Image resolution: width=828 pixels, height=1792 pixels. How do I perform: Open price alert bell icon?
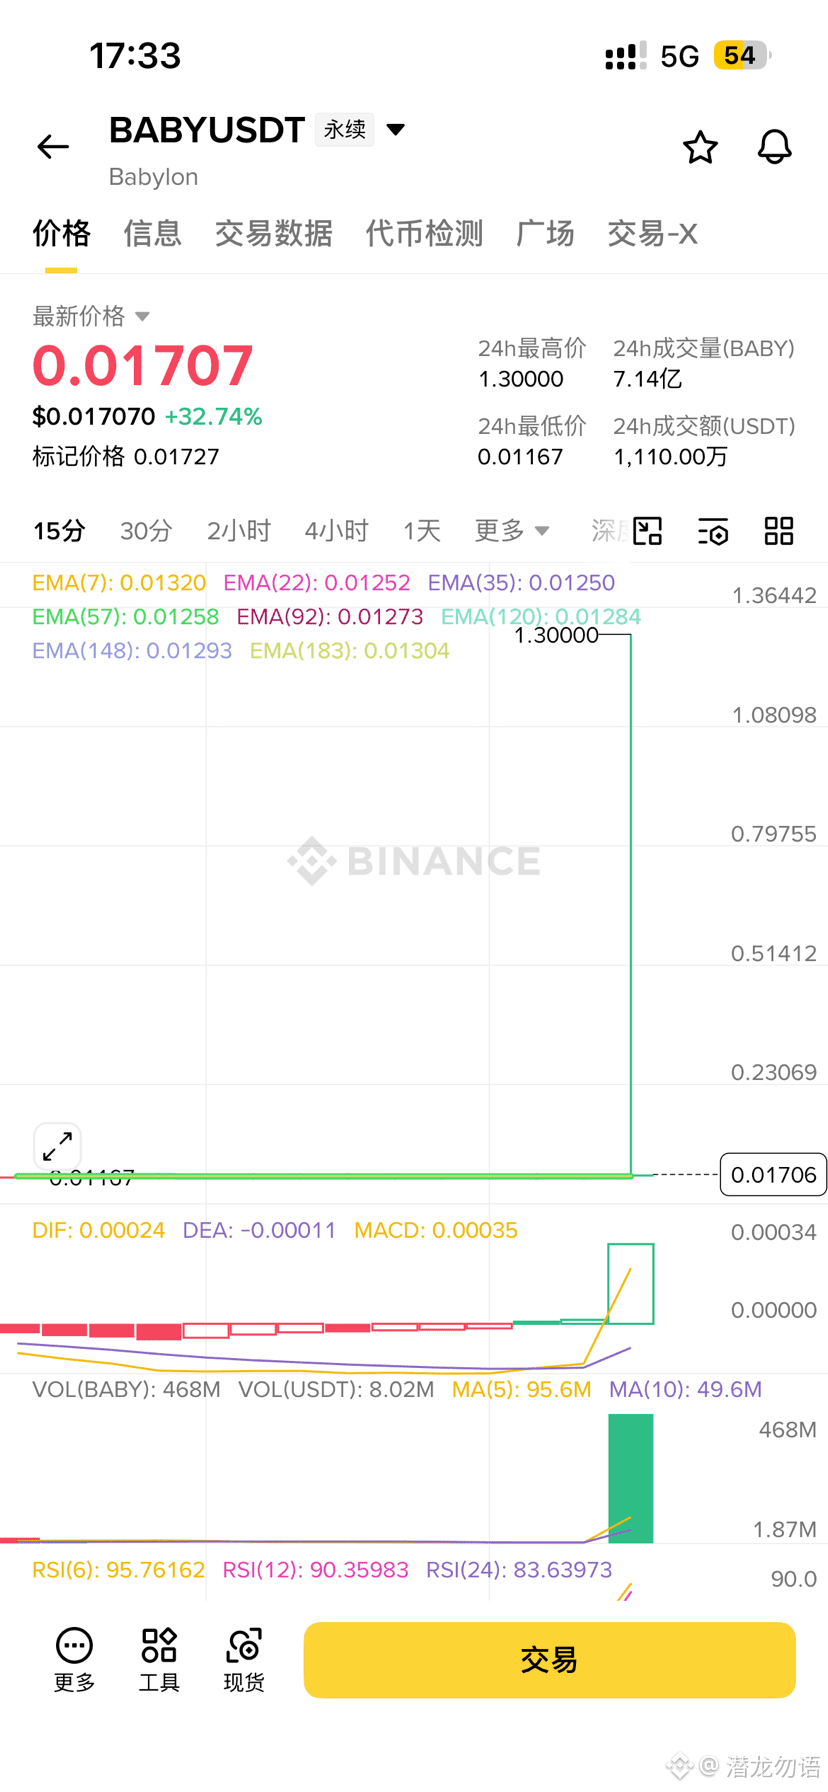point(774,147)
